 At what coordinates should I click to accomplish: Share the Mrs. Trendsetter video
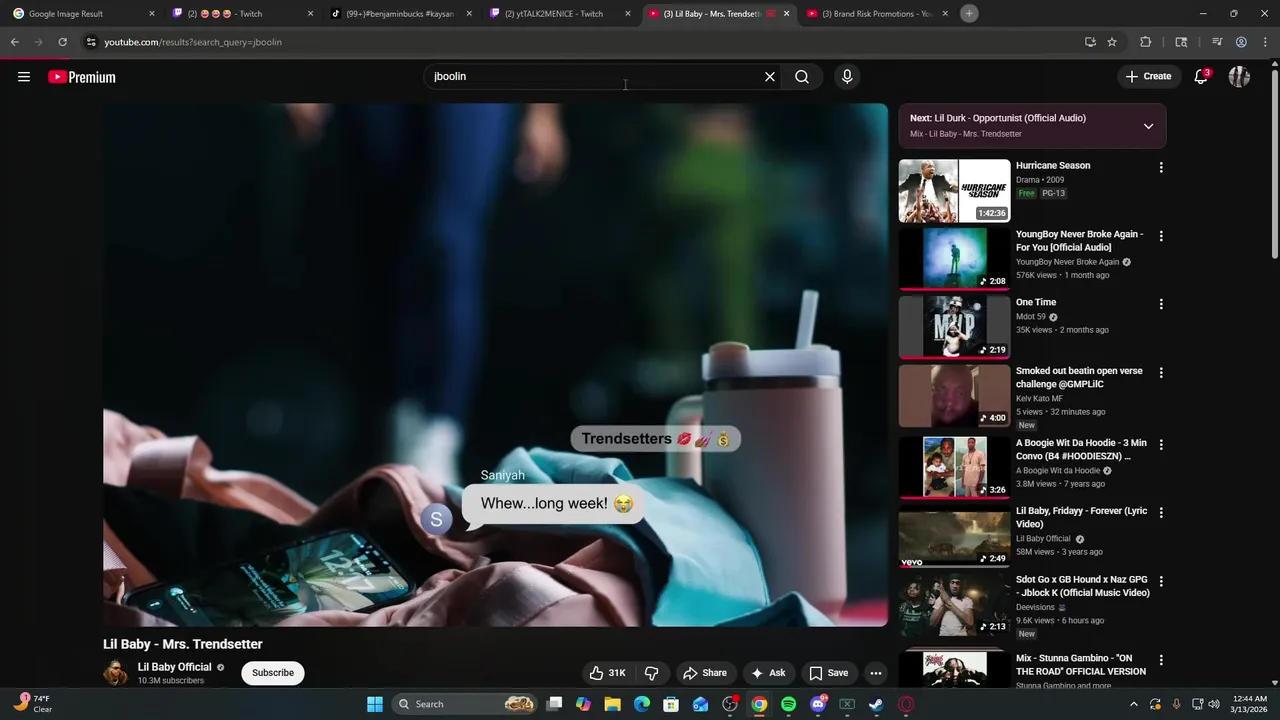coord(704,673)
